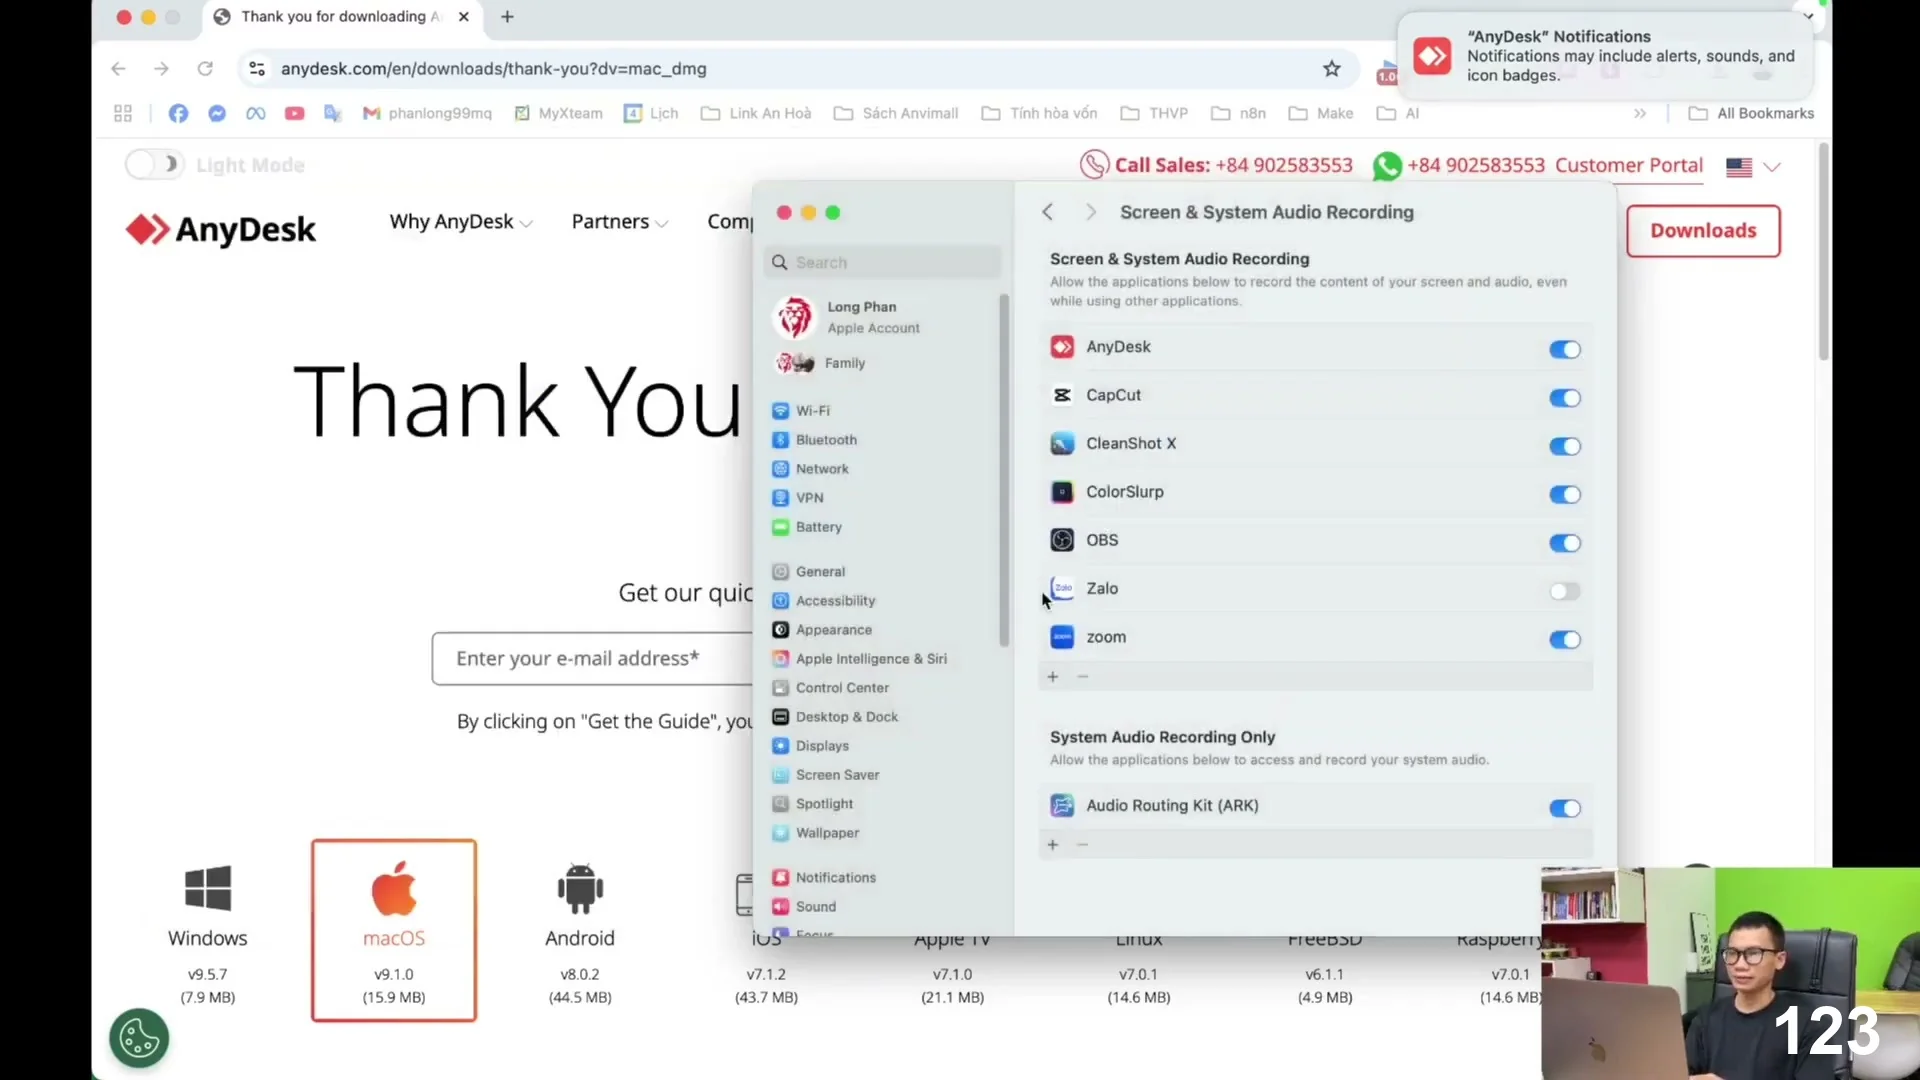1920x1080 pixels.
Task: Open the Customer Portal link
Action: [1629, 166]
